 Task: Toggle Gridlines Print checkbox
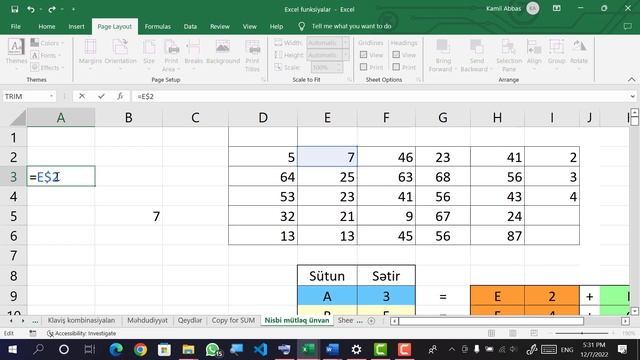click(x=364, y=67)
